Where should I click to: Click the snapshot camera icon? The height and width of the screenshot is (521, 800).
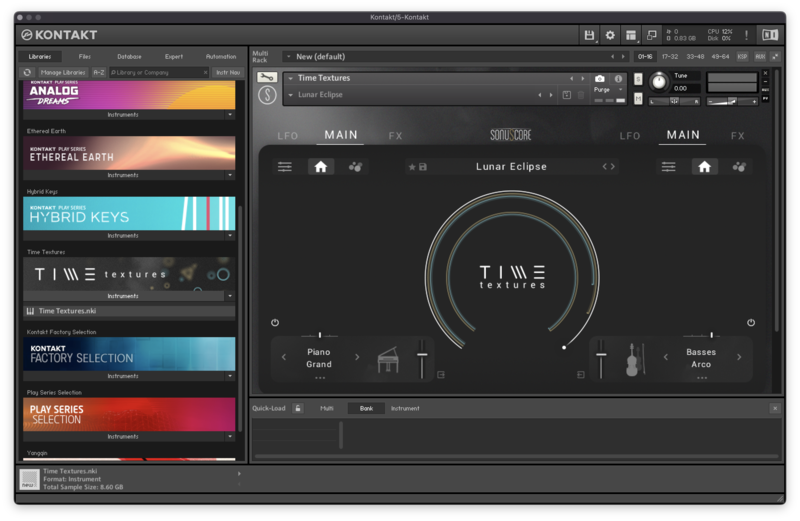pyautogui.click(x=600, y=78)
